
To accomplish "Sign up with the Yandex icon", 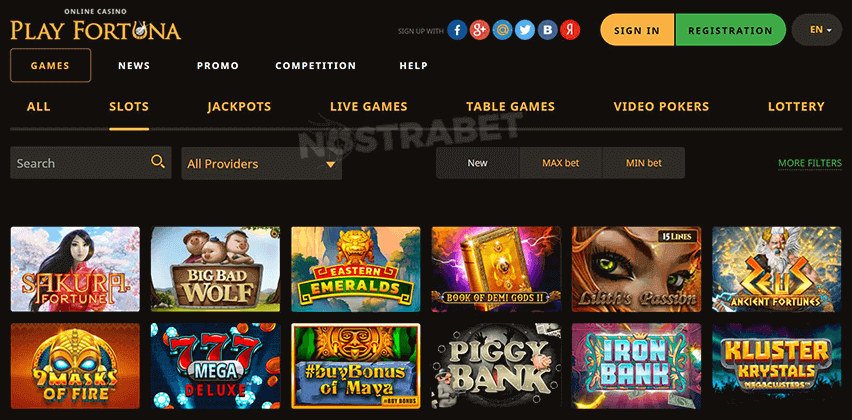I will (x=570, y=30).
